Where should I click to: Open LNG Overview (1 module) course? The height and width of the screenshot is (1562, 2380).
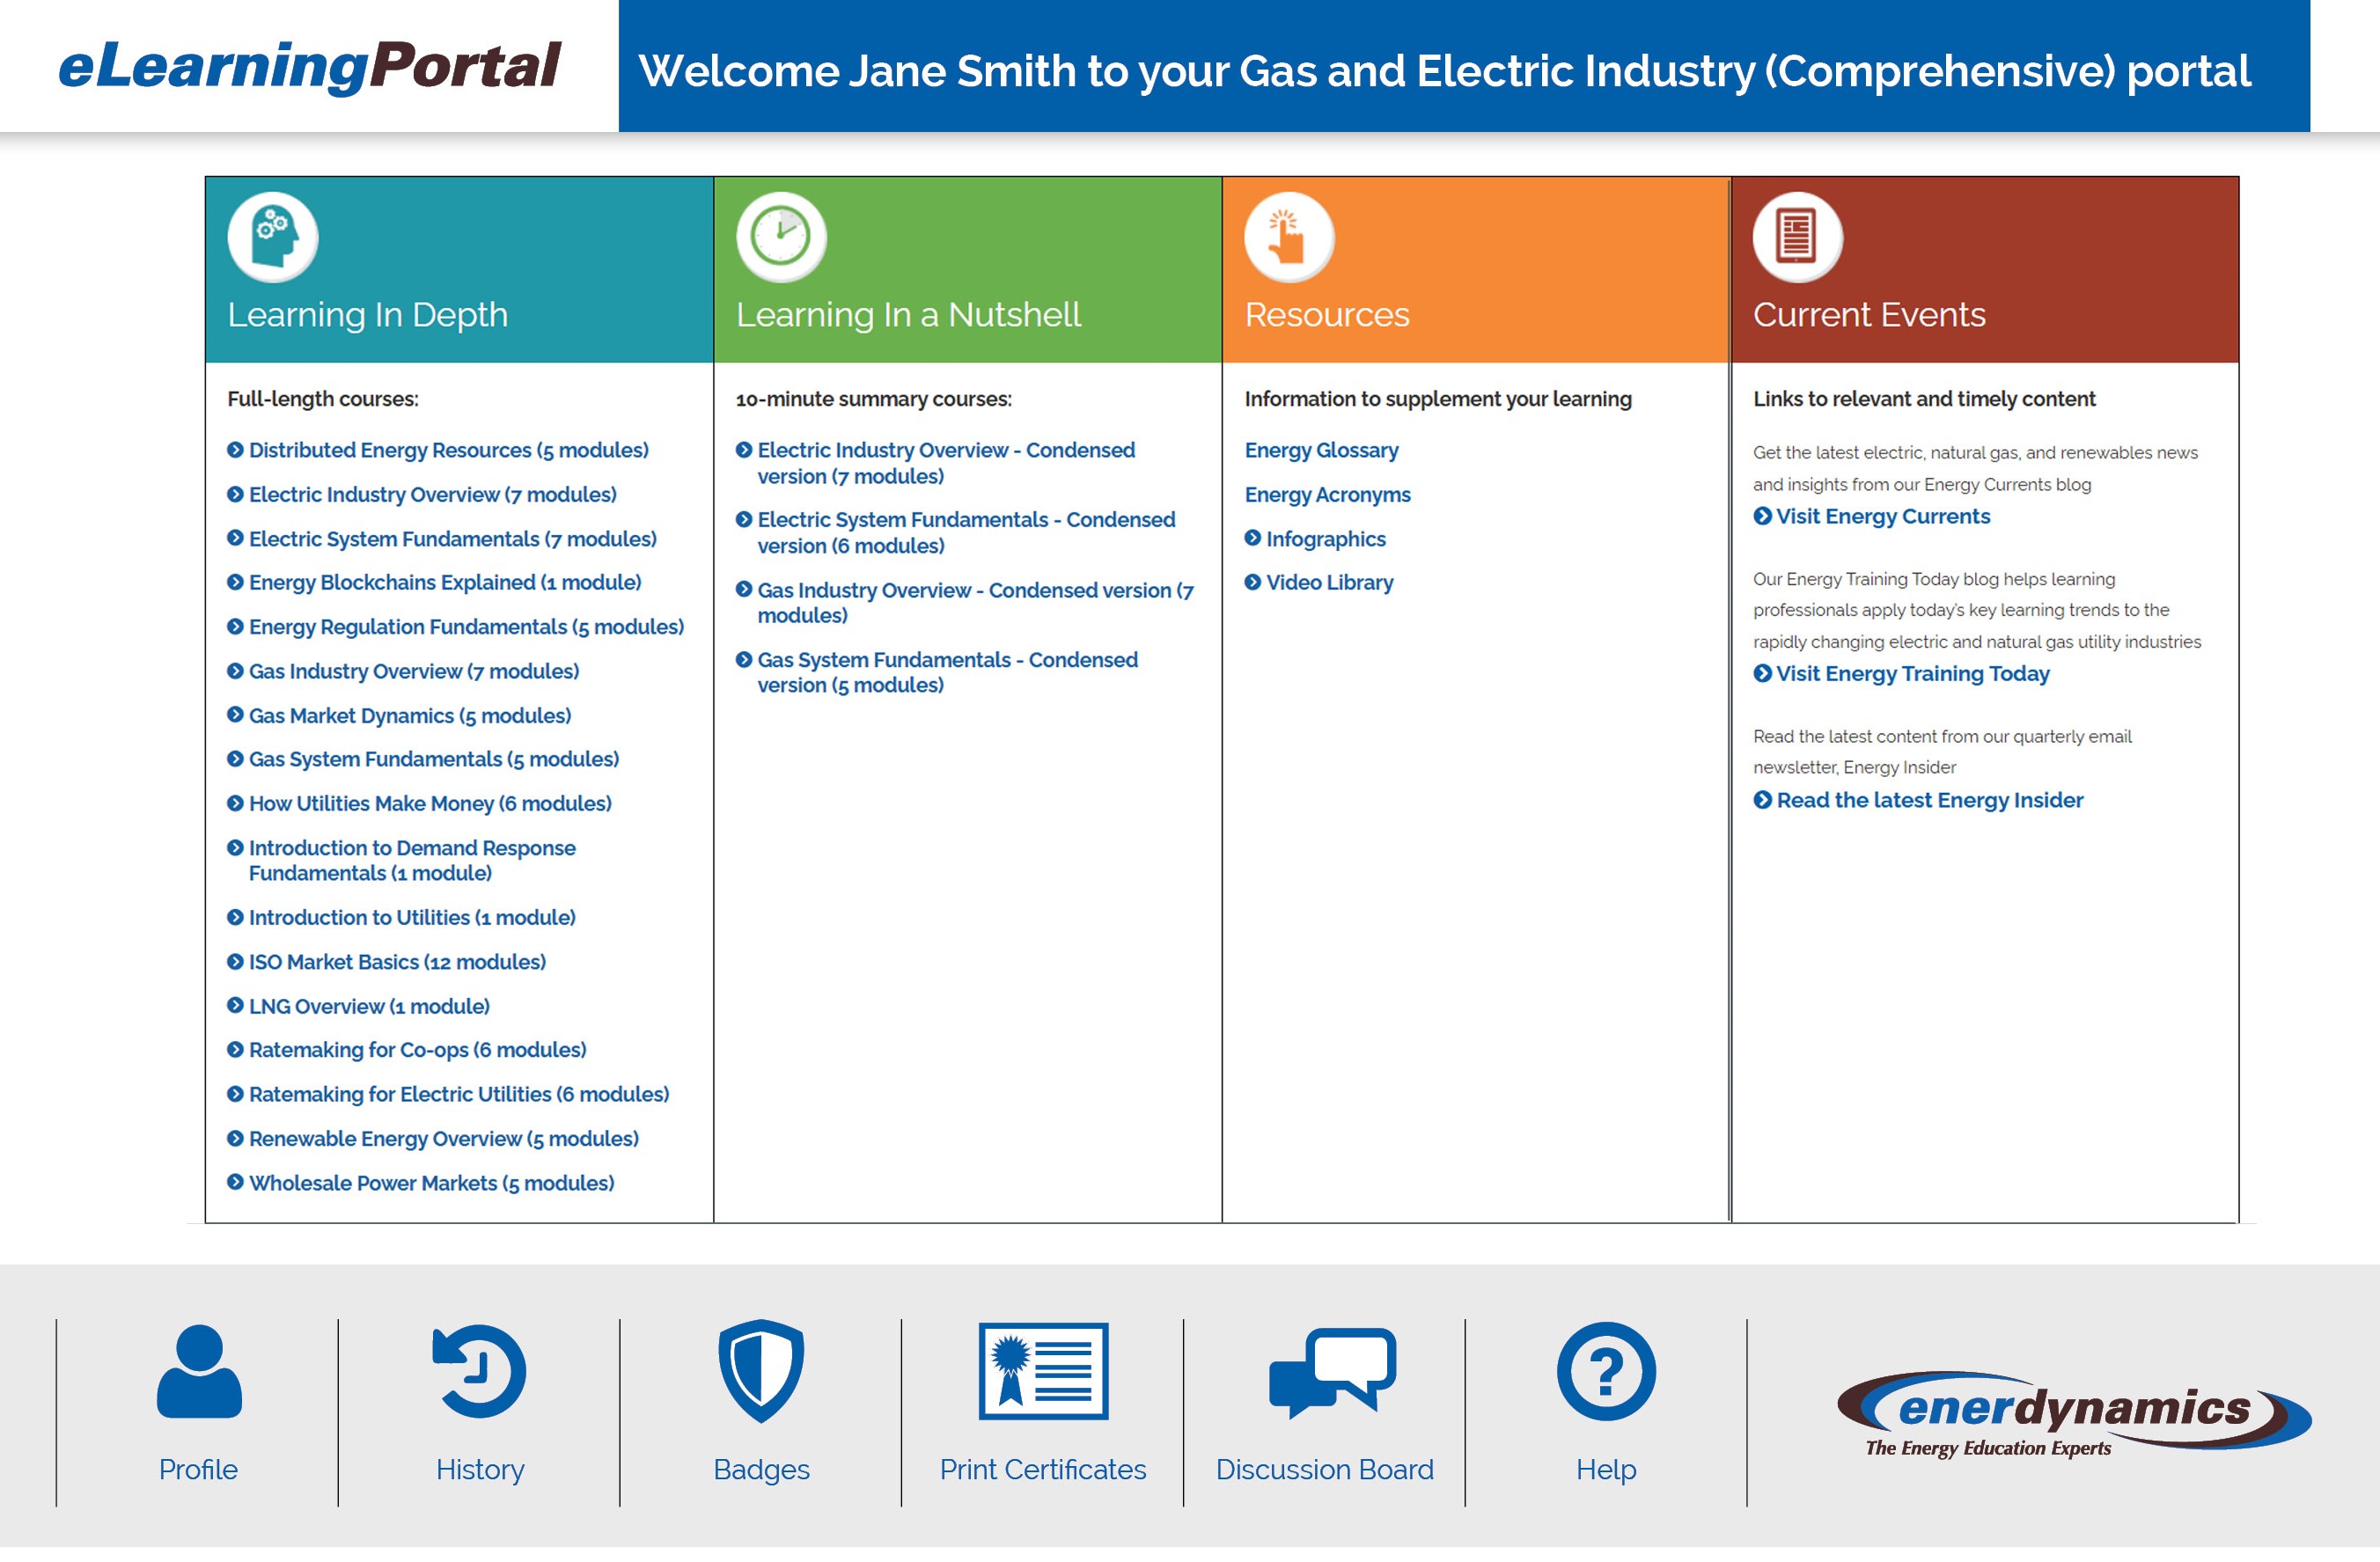[x=369, y=1007]
